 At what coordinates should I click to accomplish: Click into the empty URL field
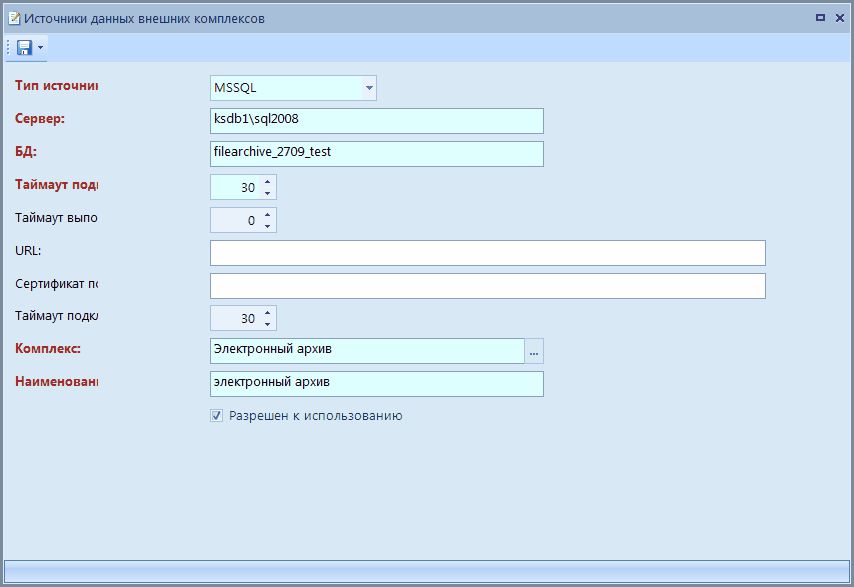[487, 253]
